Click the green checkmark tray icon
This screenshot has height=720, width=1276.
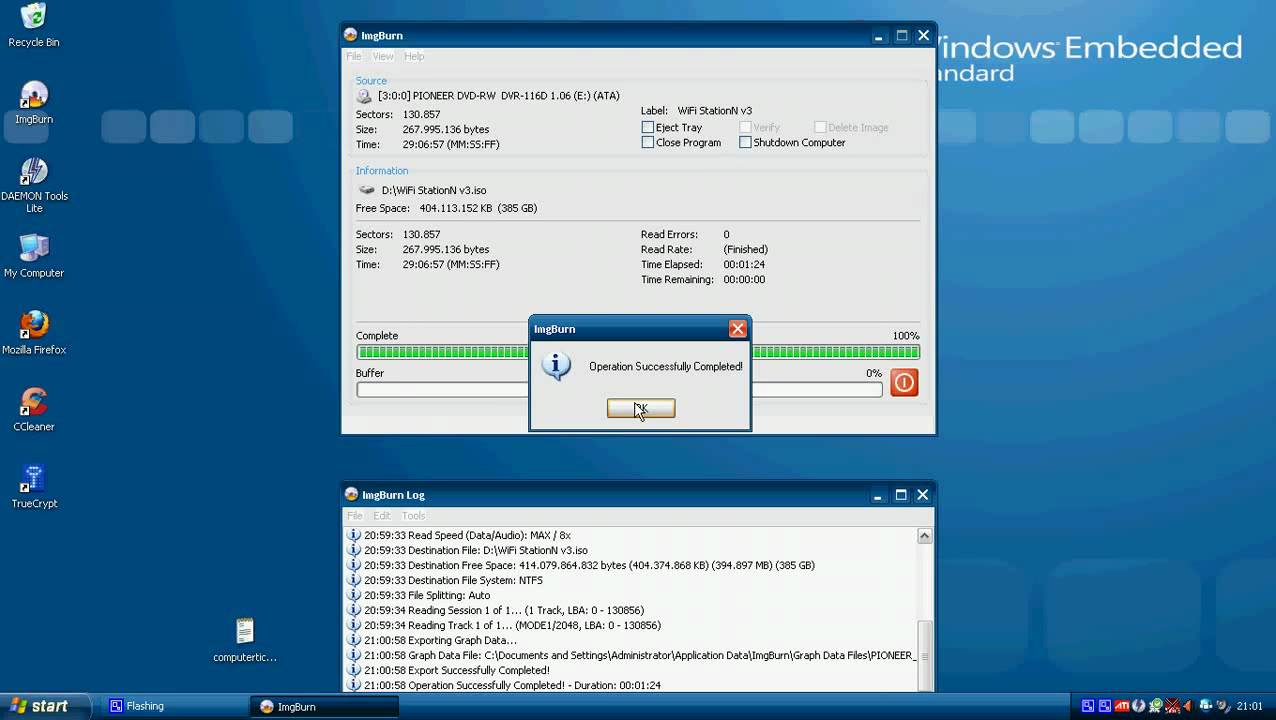tap(1157, 706)
